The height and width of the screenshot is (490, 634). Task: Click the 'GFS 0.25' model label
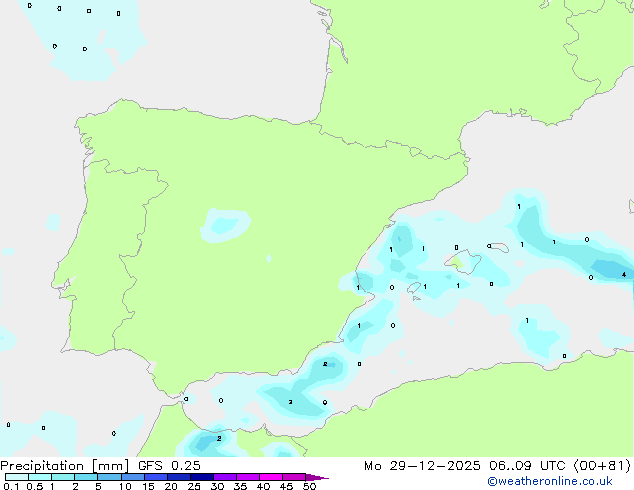[x=169, y=466]
